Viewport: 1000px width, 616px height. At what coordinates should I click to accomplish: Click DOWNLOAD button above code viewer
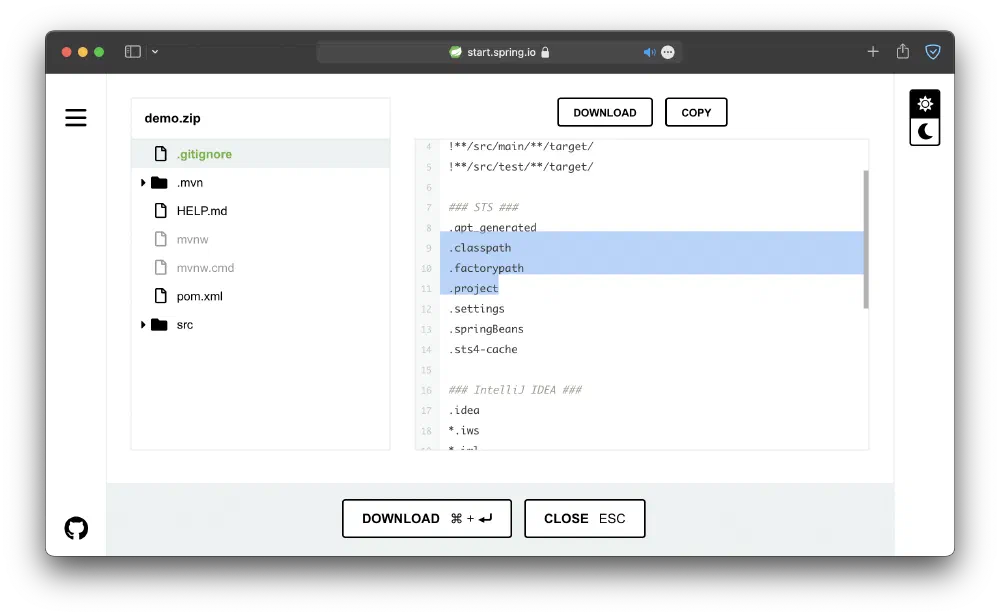(604, 113)
